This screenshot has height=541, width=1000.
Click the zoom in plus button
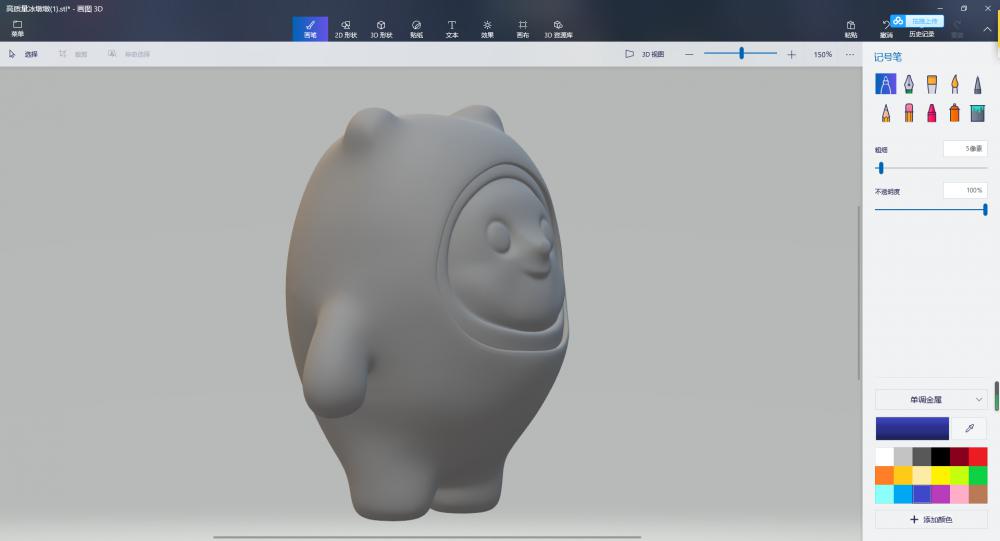coord(791,54)
